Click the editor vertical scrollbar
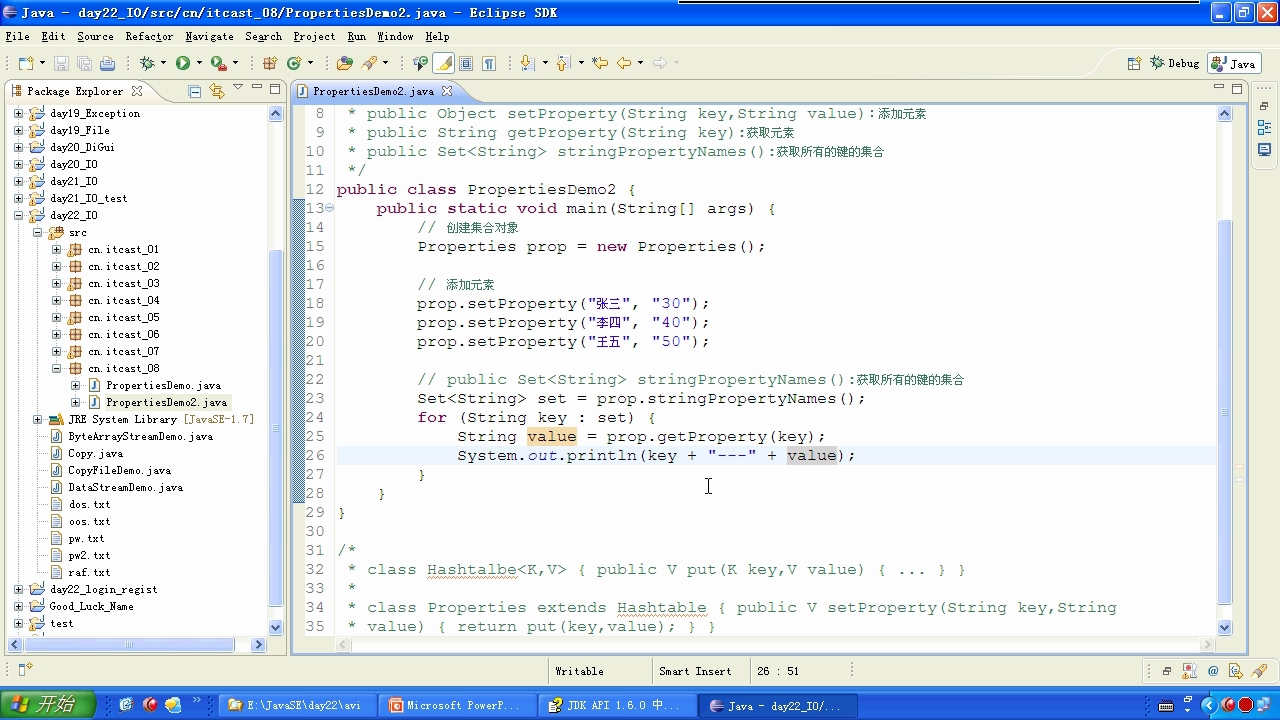Image resolution: width=1280 pixels, height=720 pixels. (1225, 410)
